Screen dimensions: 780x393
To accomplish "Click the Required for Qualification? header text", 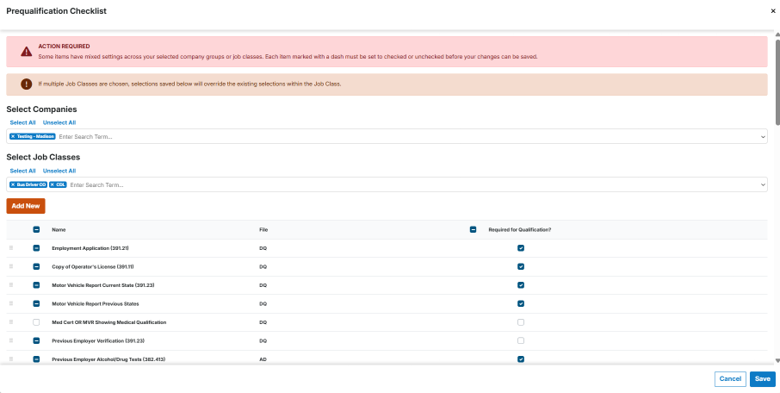I will tap(520, 230).
